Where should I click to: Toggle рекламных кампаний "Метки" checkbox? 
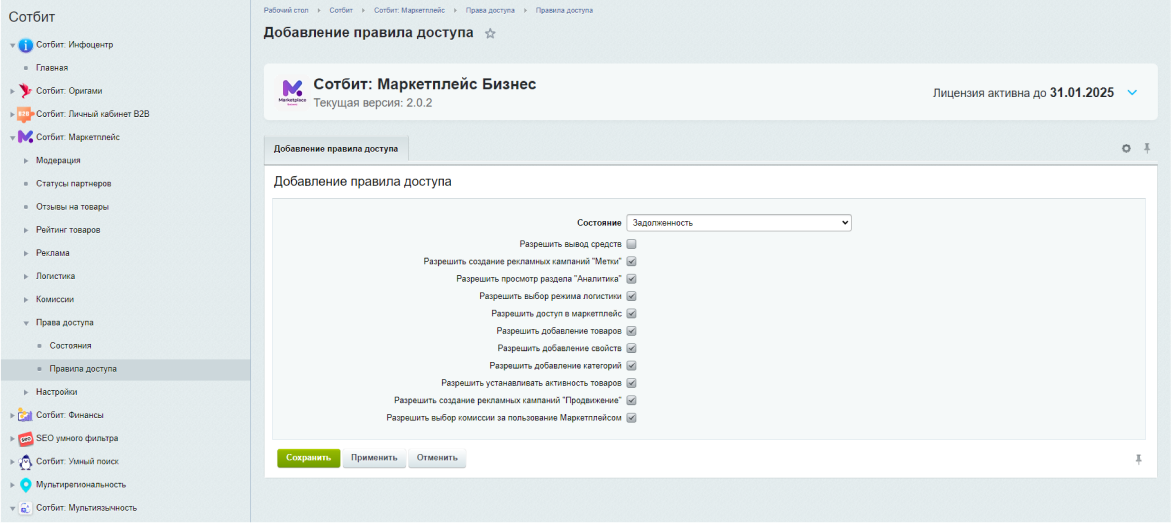(631, 262)
